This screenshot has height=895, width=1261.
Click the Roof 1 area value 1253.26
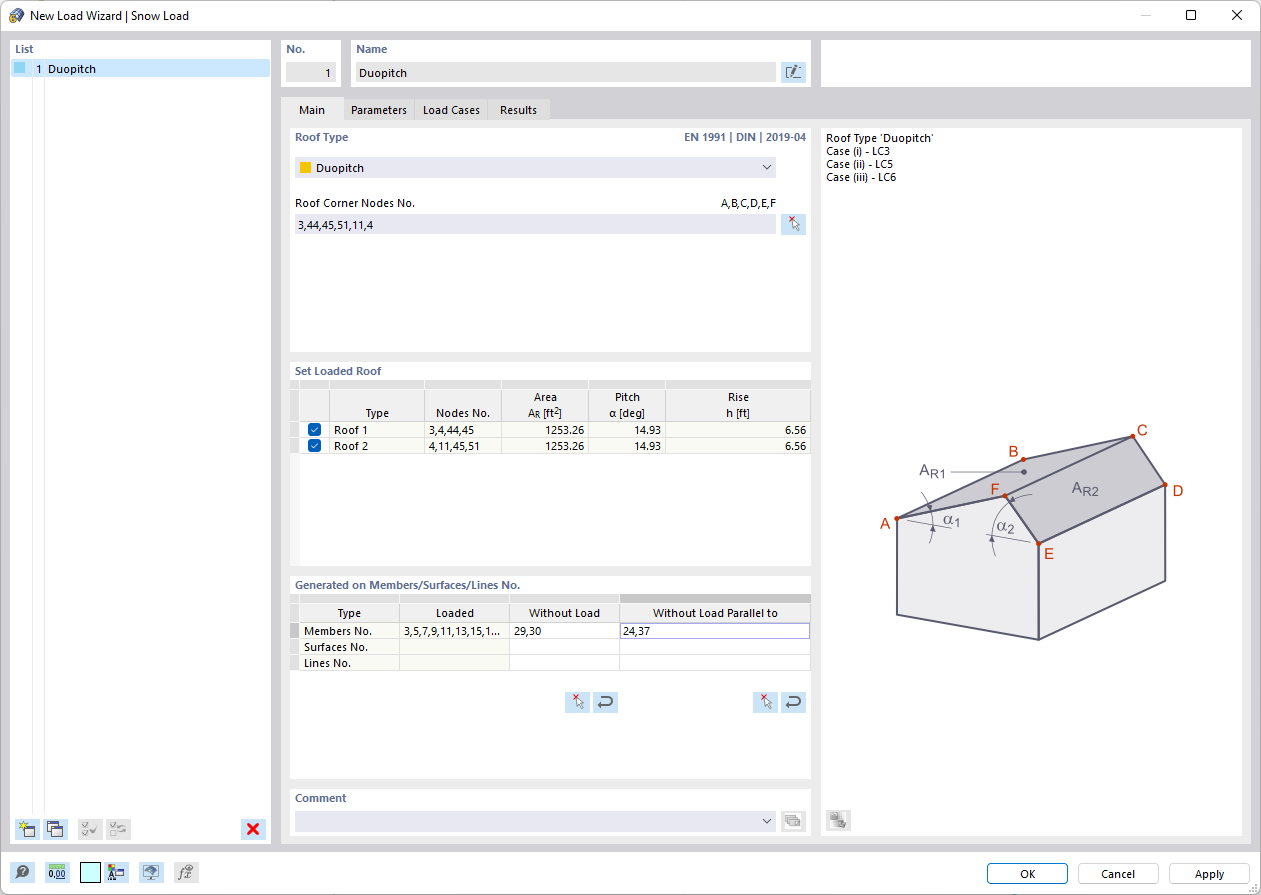pyautogui.click(x=545, y=430)
